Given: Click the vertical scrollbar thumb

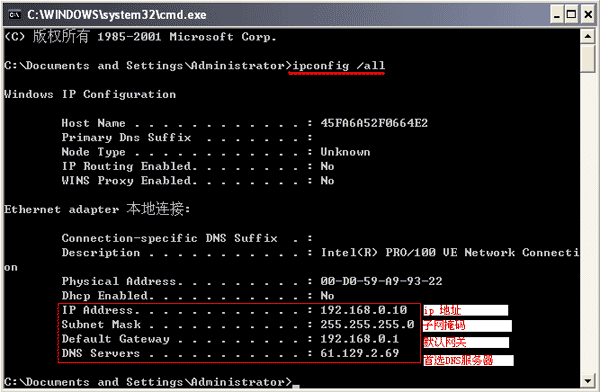Looking at the screenshot, I should (x=587, y=58).
